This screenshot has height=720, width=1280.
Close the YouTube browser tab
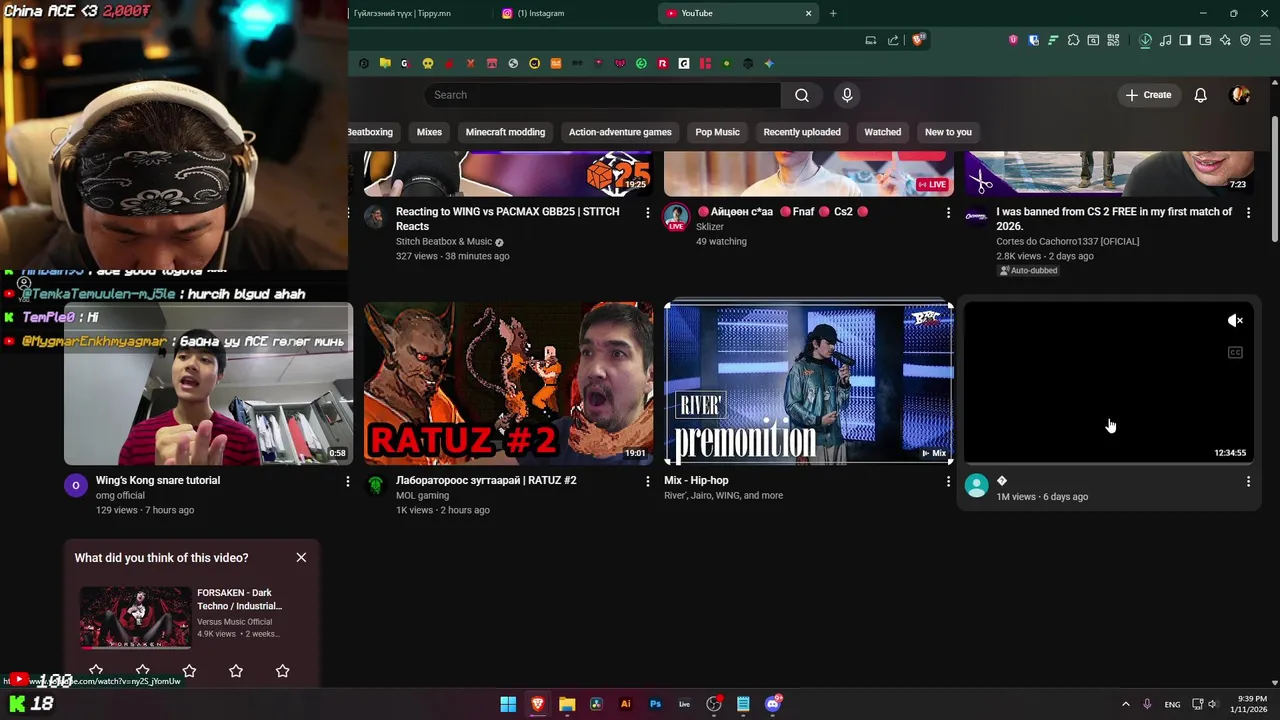[809, 13]
